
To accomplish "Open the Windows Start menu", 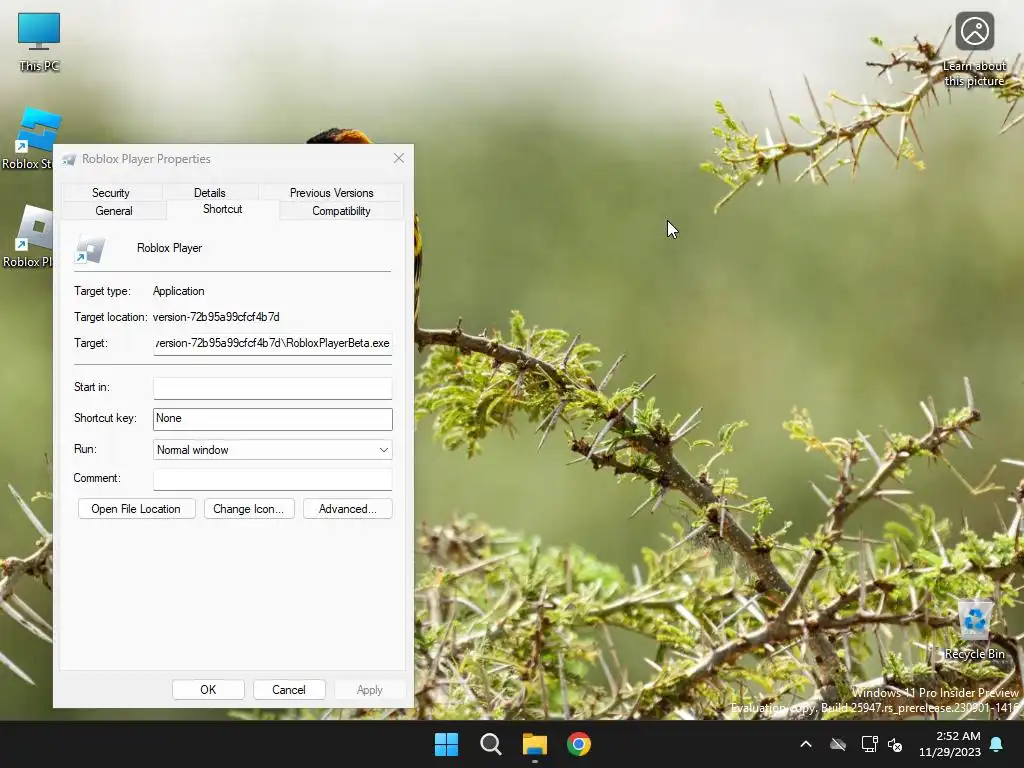I will click(x=447, y=744).
